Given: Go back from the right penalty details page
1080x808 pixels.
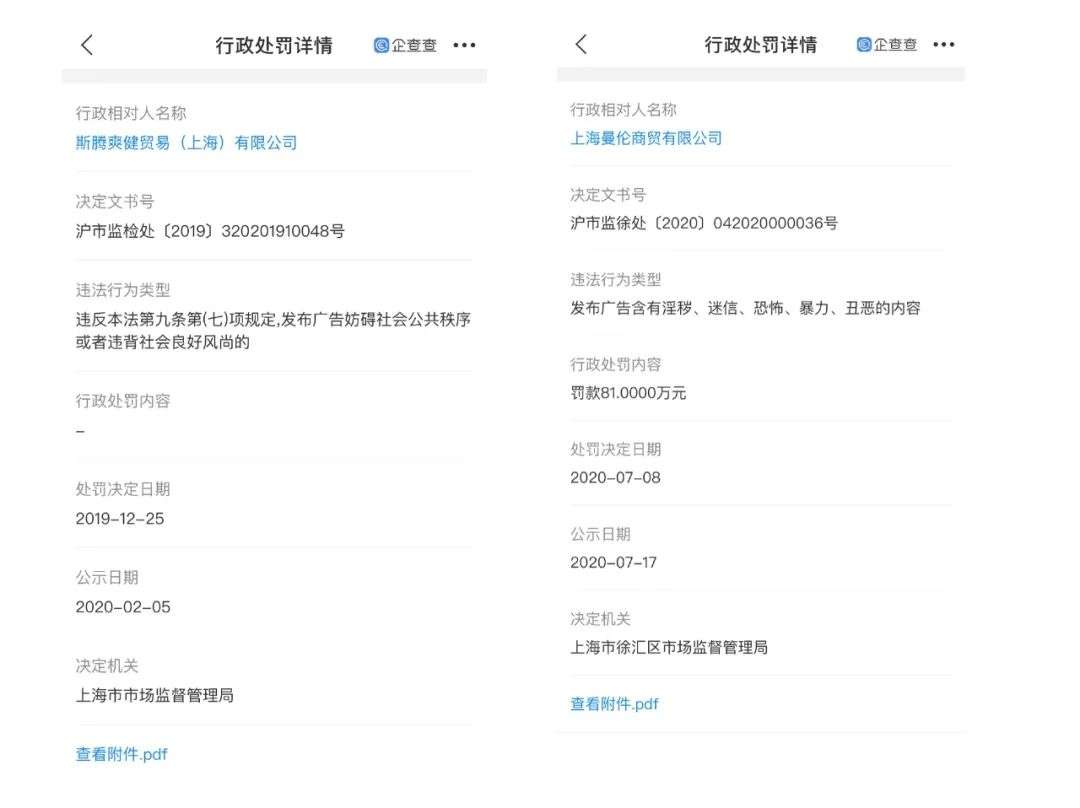Looking at the screenshot, I should click(581, 44).
